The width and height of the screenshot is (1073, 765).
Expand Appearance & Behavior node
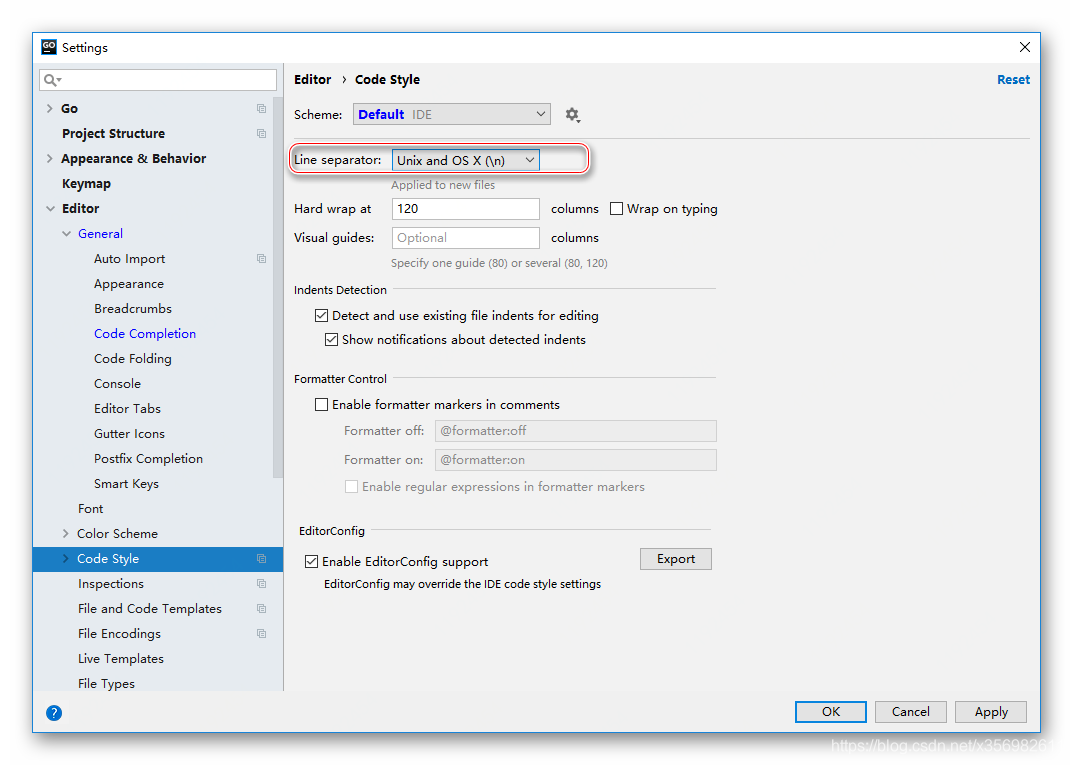(x=49, y=158)
